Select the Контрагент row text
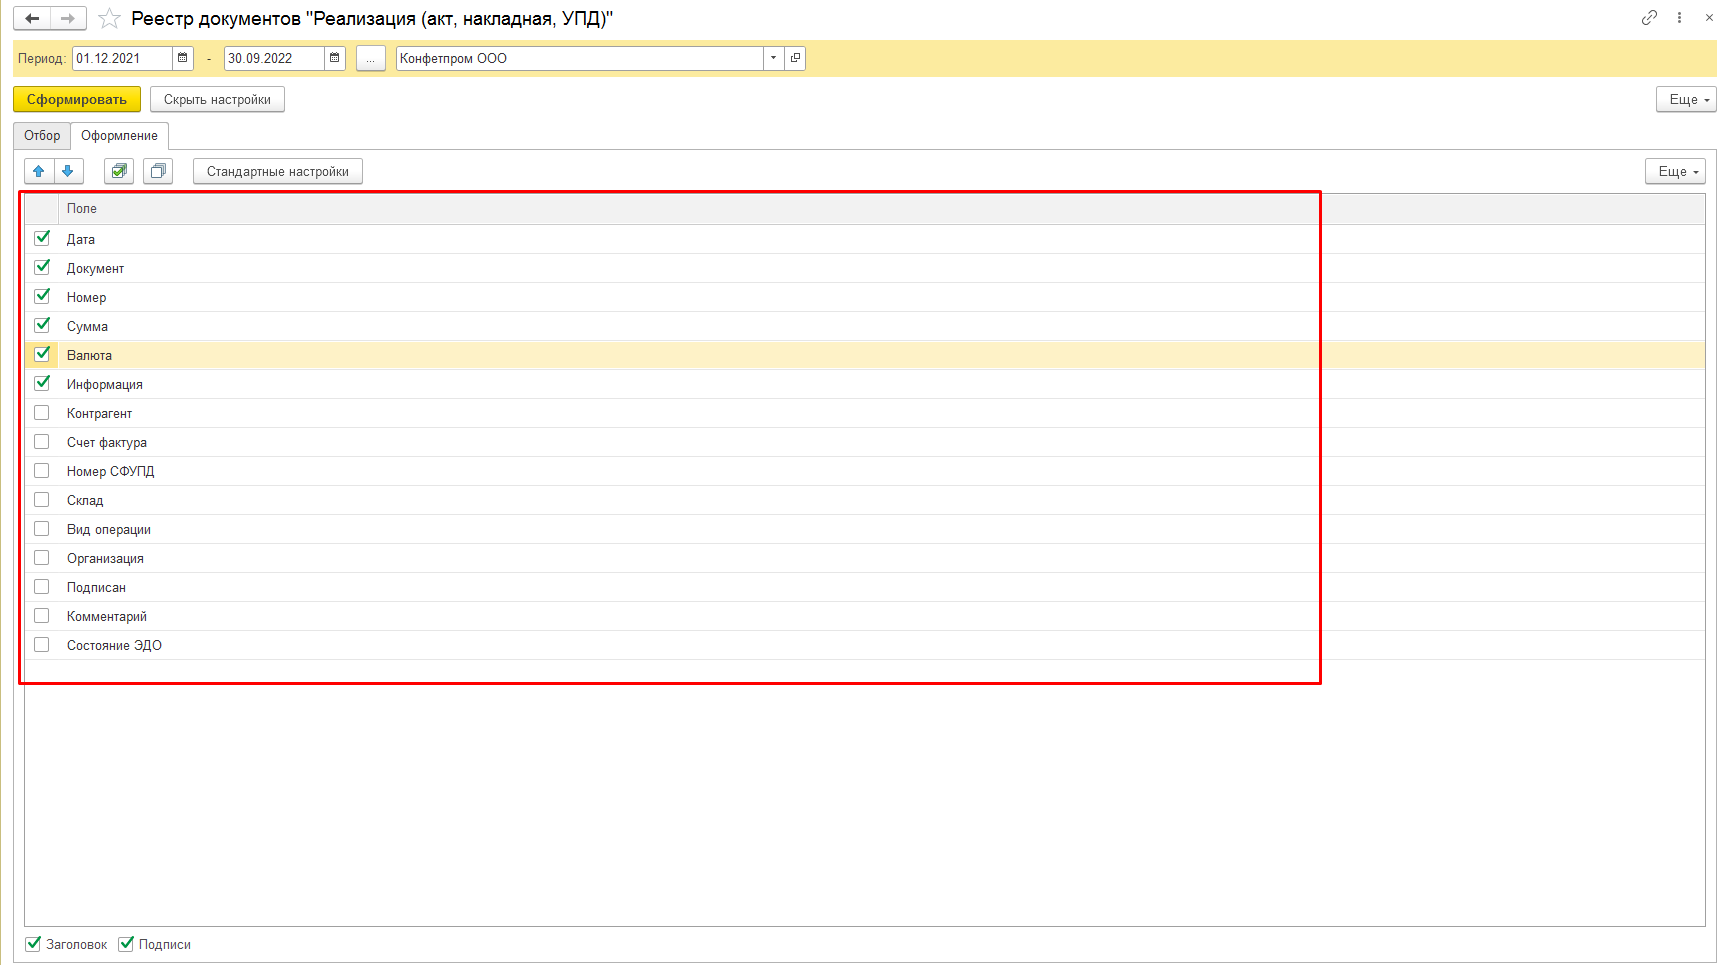Image resolution: width=1725 pixels, height=965 pixels. coord(99,413)
